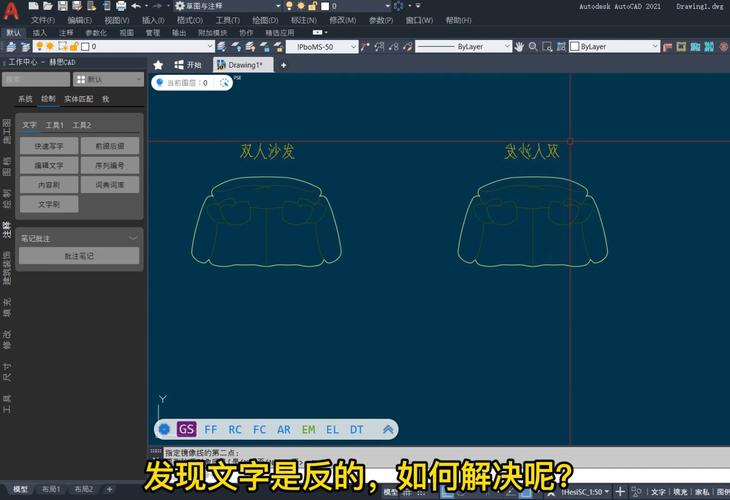
Task: Click the 编辑文字 button
Action: [x=49, y=165]
